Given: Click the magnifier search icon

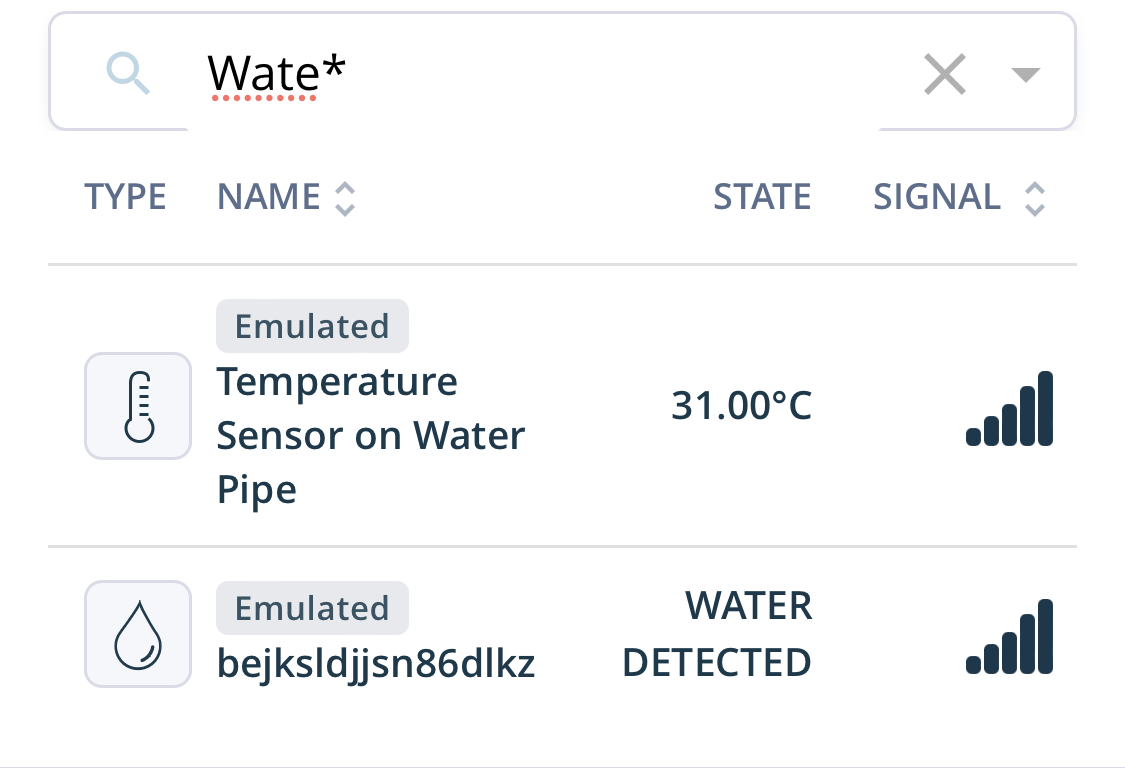Looking at the screenshot, I should point(128,72).
